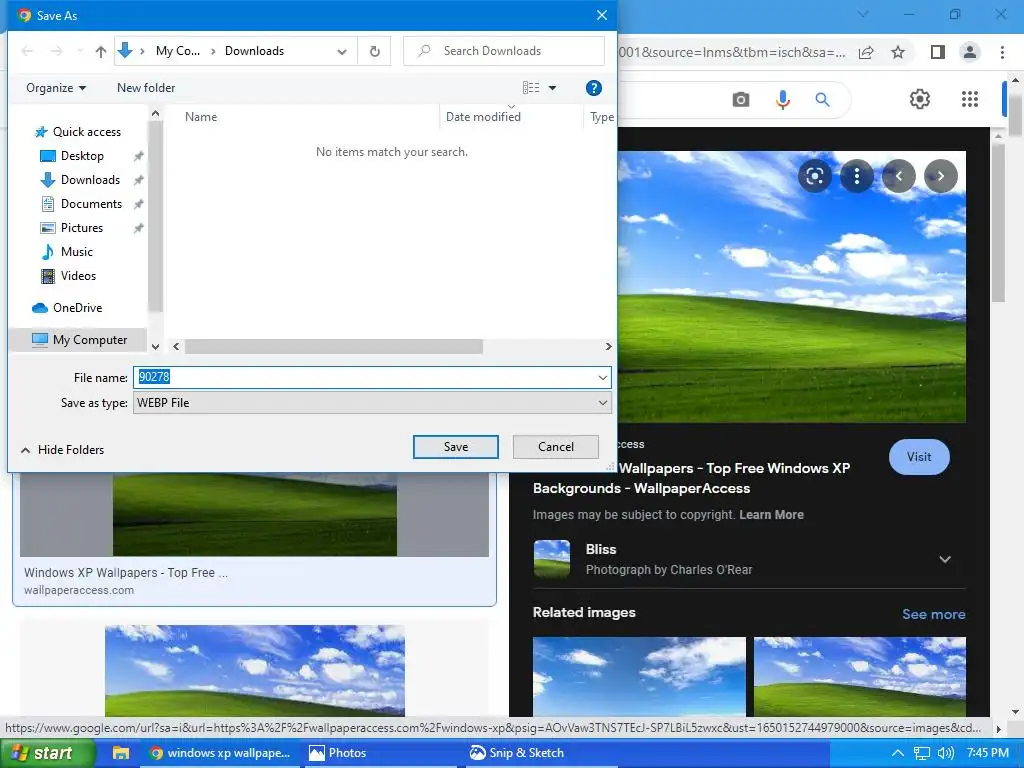Click the Type column header
This screenshot has height=768, width=1024.
point(601,117)
